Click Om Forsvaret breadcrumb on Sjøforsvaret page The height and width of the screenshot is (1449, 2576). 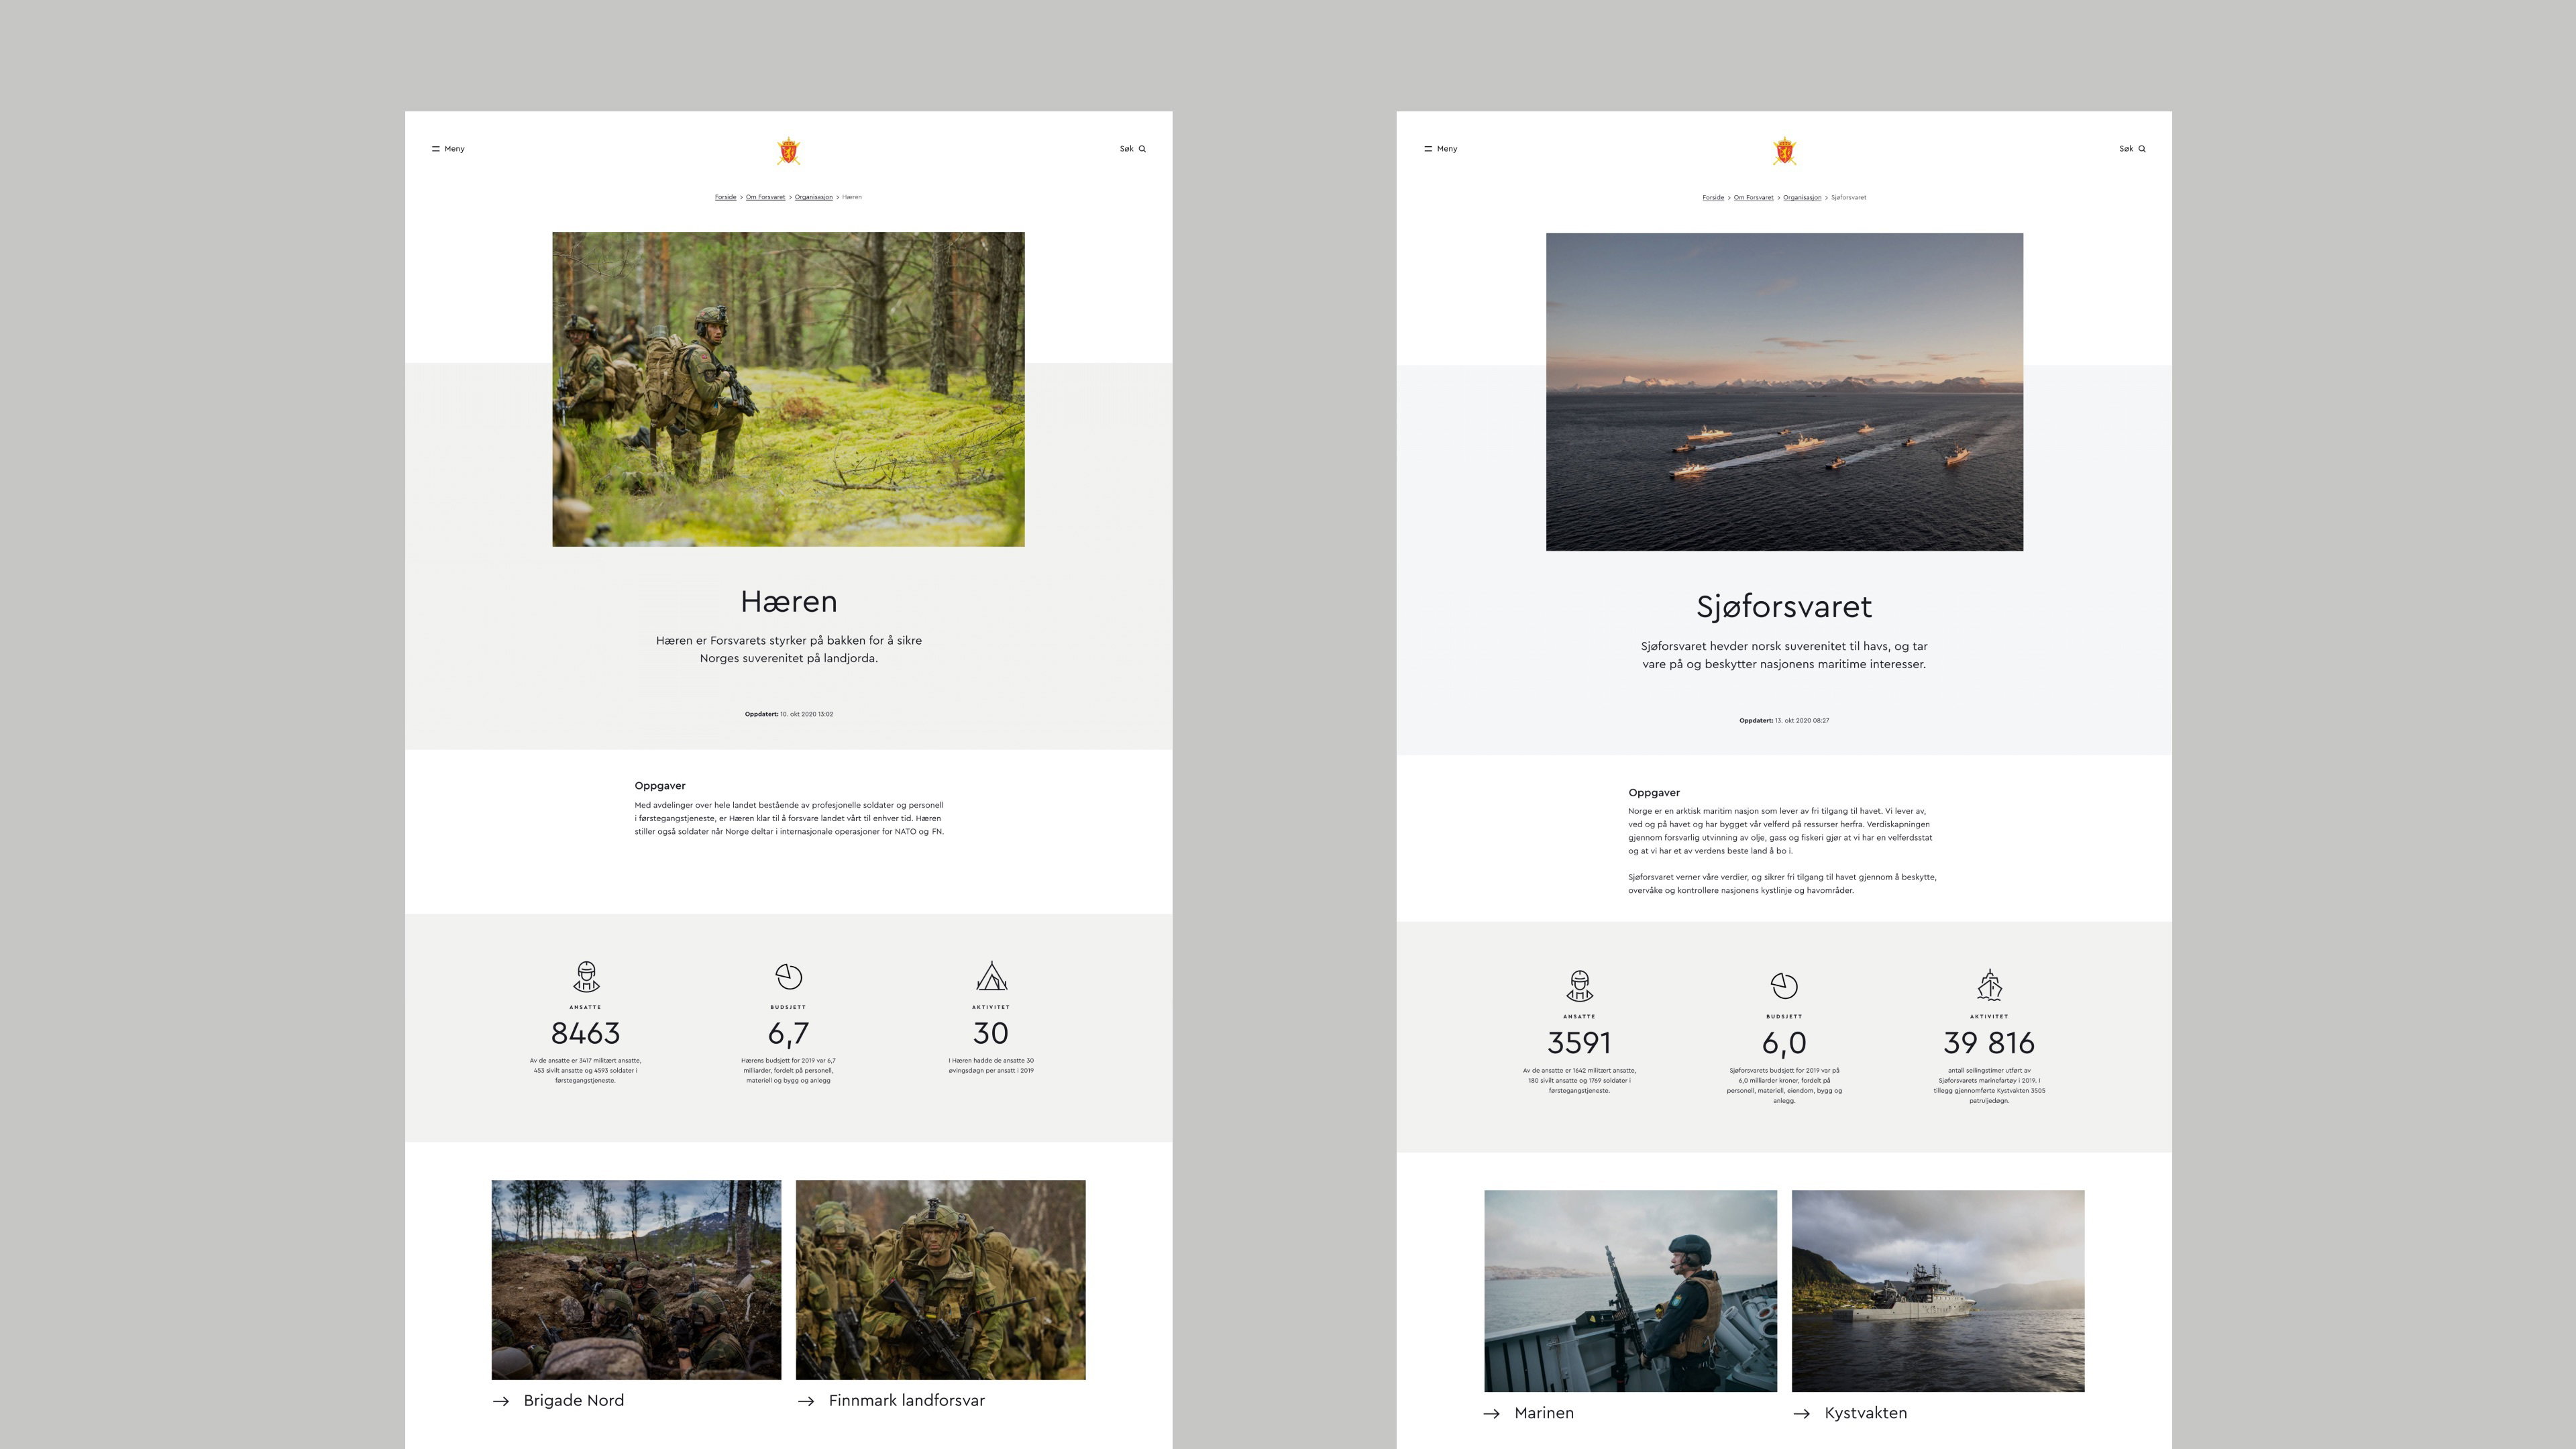point(1753,197)
